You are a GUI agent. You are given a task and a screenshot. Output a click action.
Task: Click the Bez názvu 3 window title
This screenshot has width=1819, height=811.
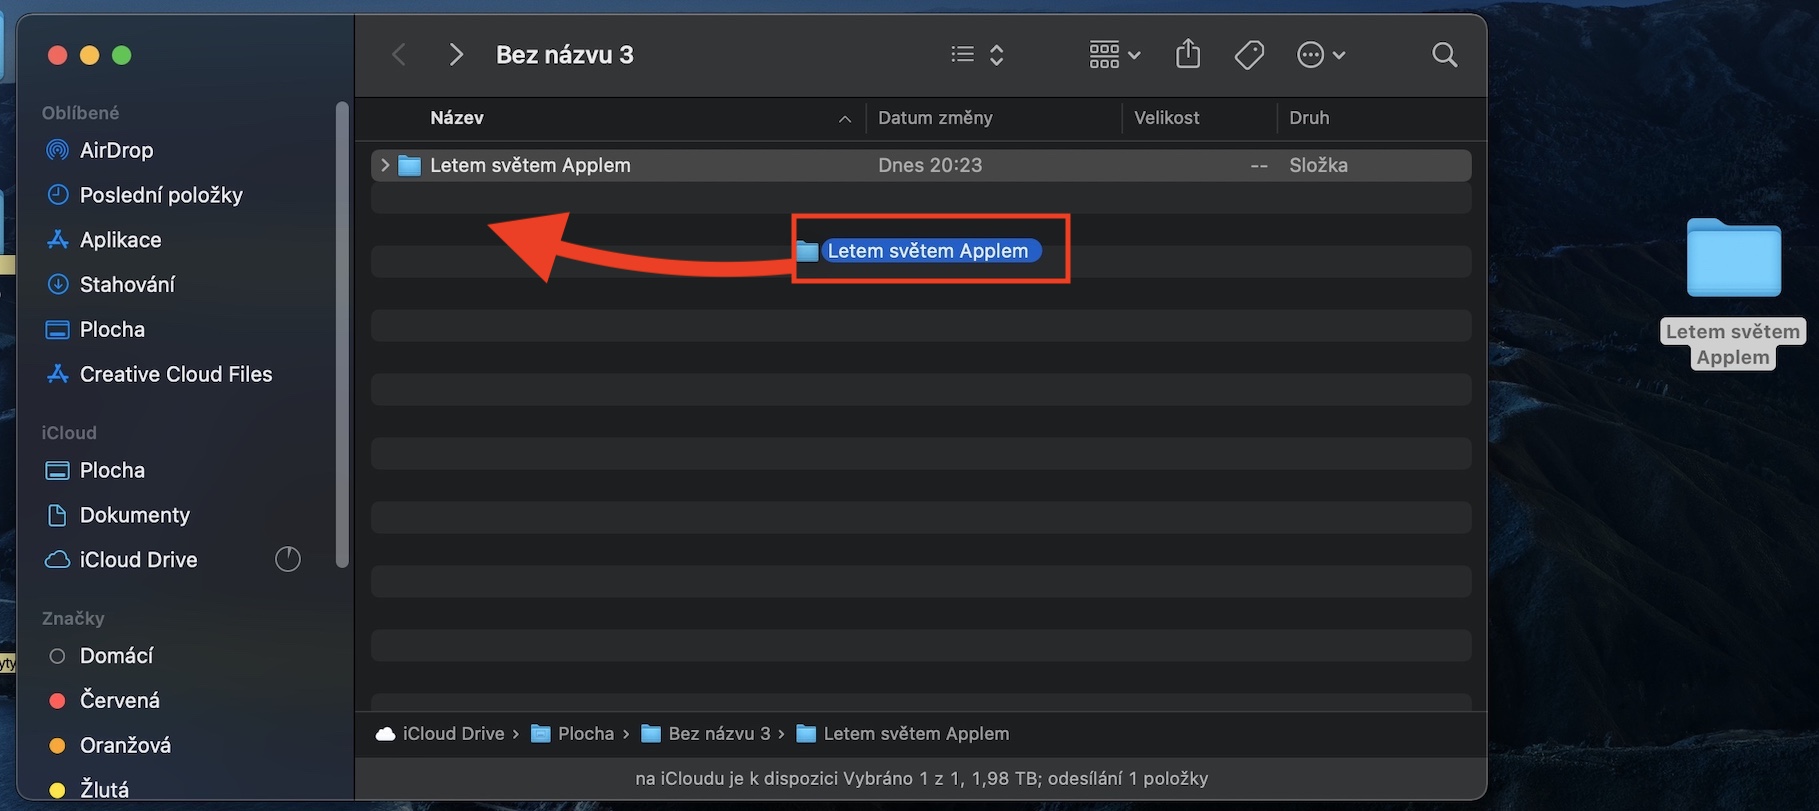click(x=565, y=55)
